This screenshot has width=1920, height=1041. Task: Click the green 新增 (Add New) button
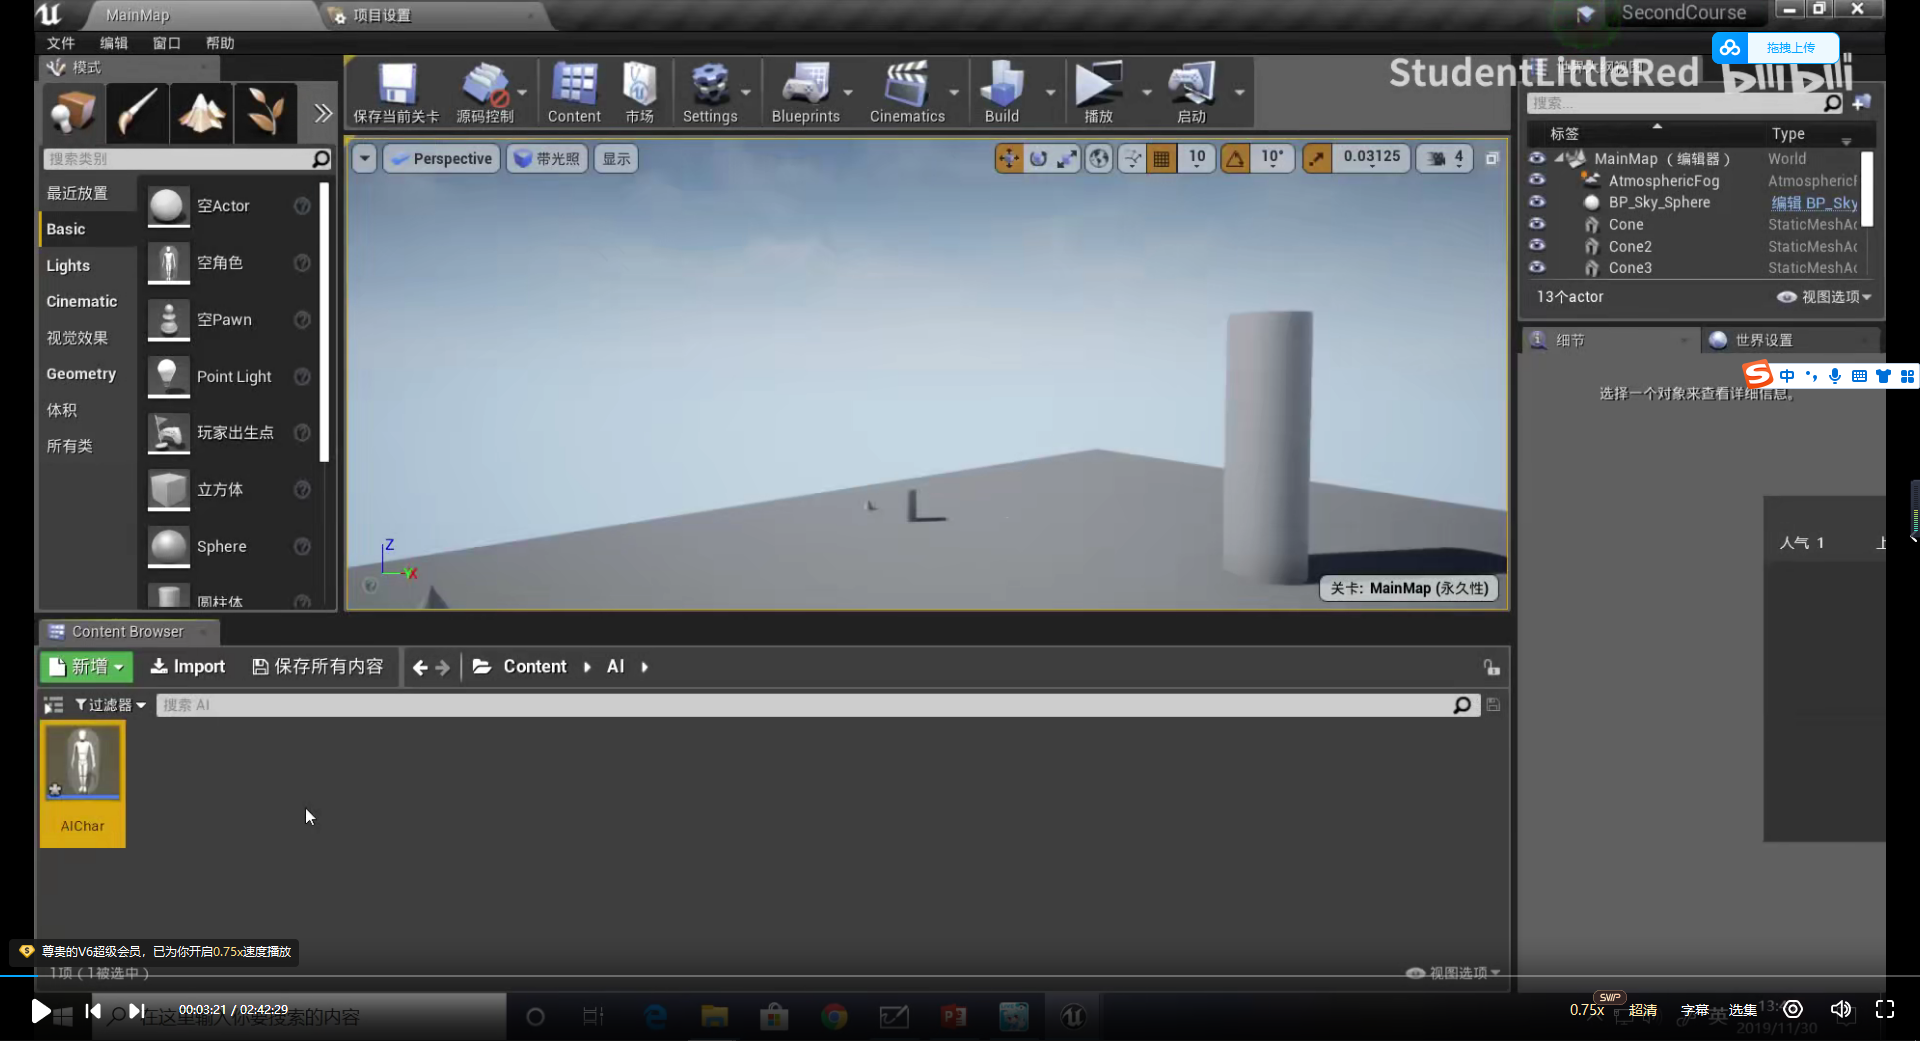pyautogui.click(x=86, y=667)
